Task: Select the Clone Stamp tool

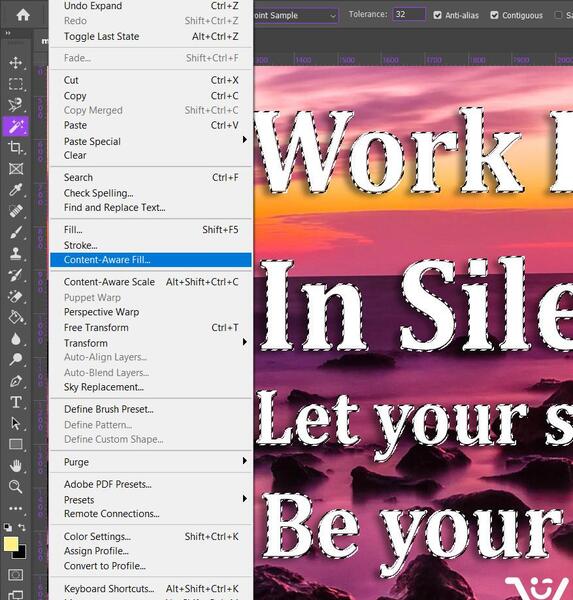Action: (x=16, y=253)
